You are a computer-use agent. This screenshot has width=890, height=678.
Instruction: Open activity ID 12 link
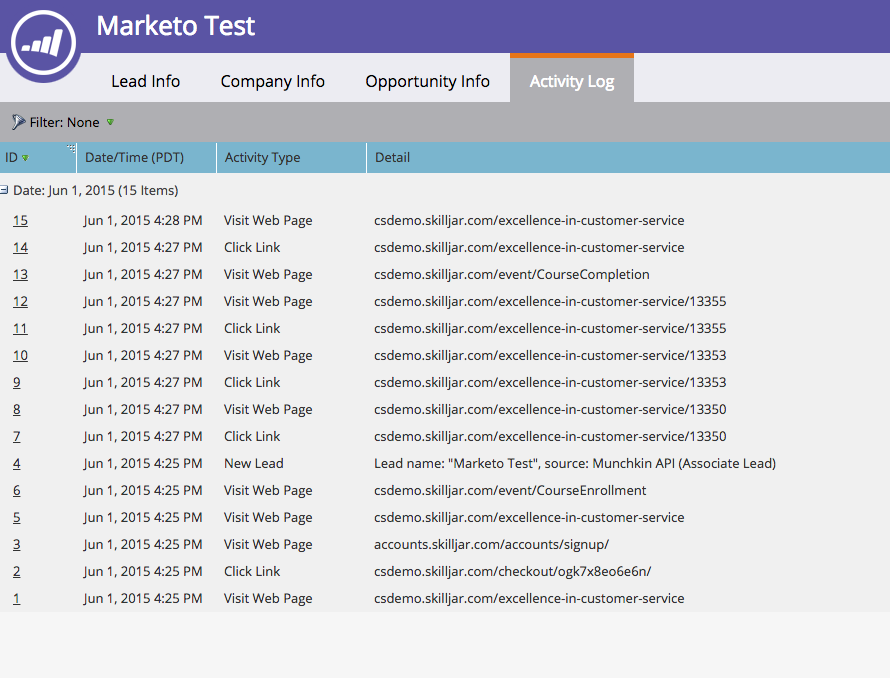[x=20, y=302]
